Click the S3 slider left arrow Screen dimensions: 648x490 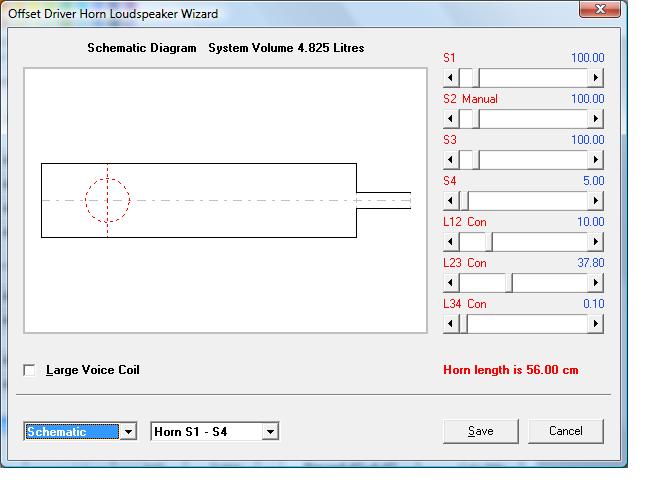(451, 159)
